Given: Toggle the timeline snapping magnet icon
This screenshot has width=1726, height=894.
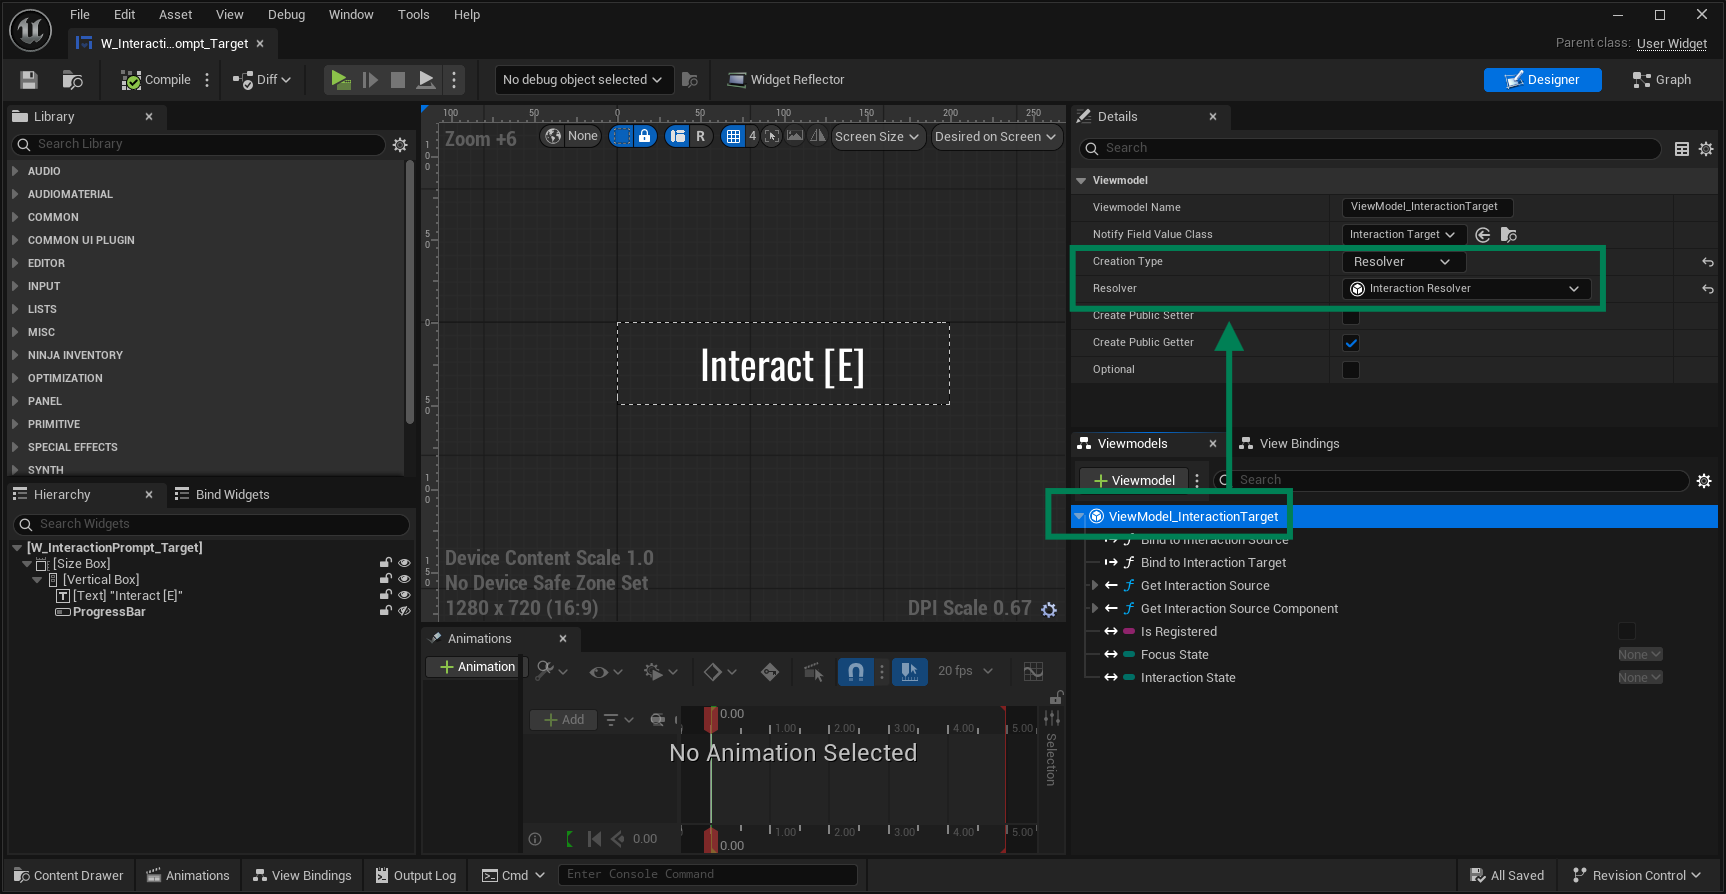Looking at the screenshot, I should click(x=855, y=671).
